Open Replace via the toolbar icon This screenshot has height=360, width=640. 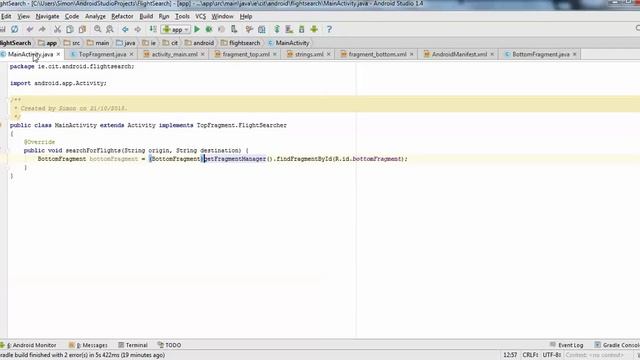[x=110, y=29]
